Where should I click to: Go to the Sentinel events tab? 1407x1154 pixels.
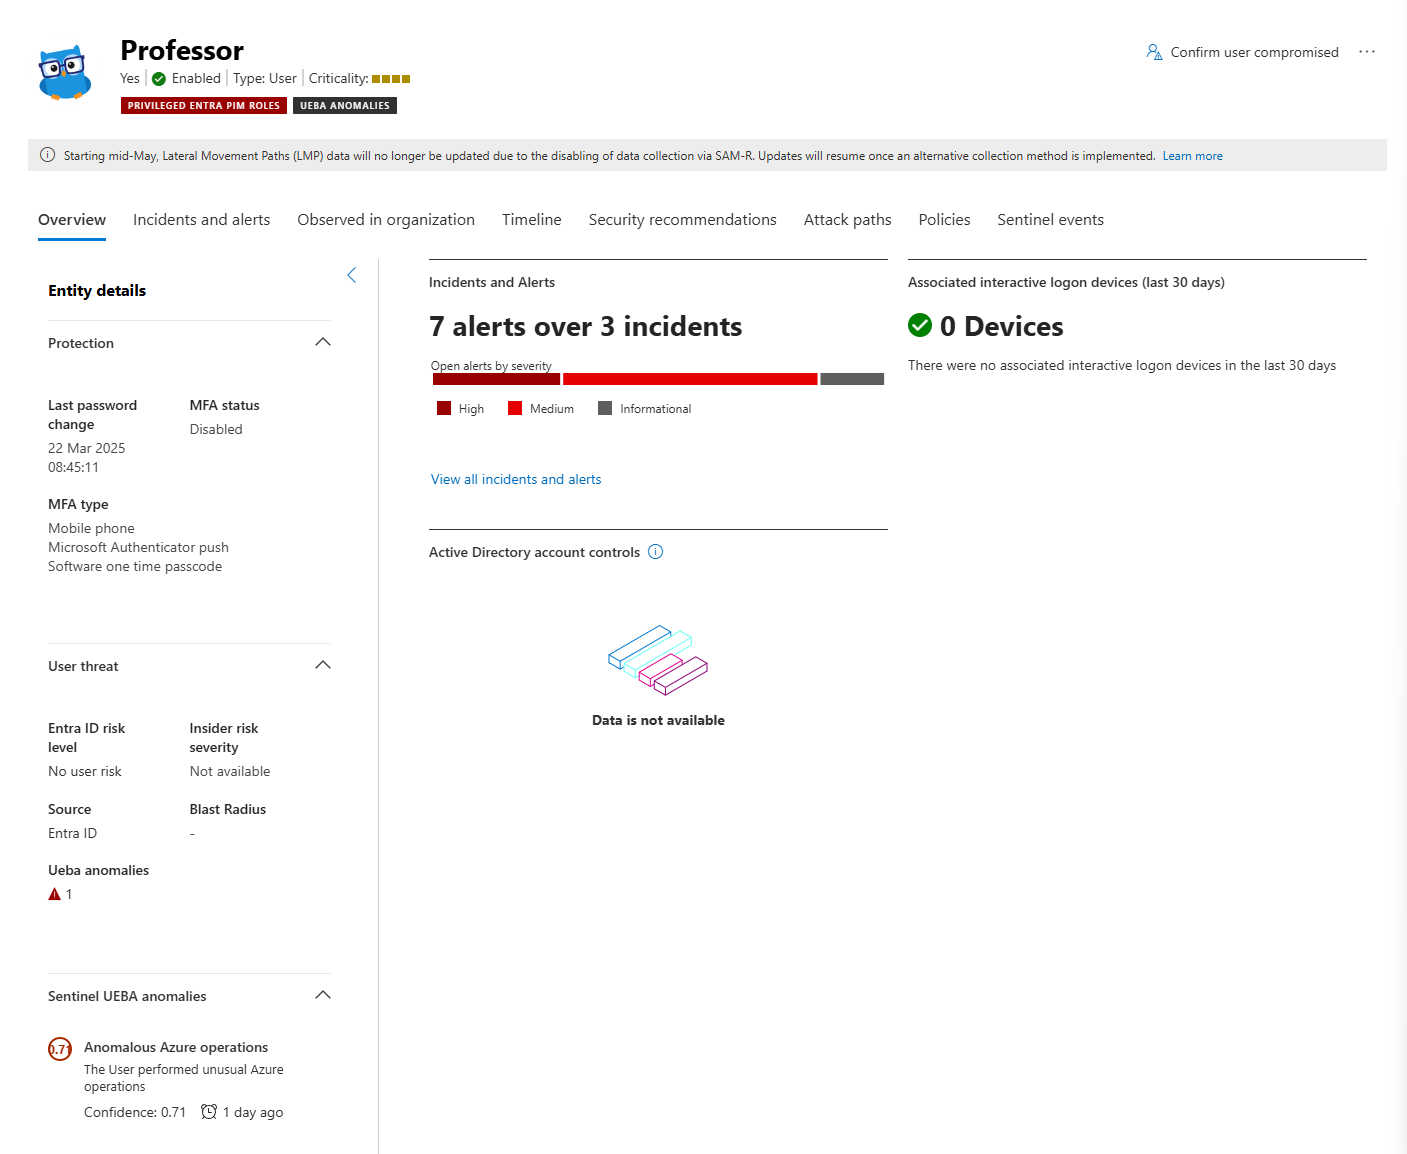(x=1050, y=220)
